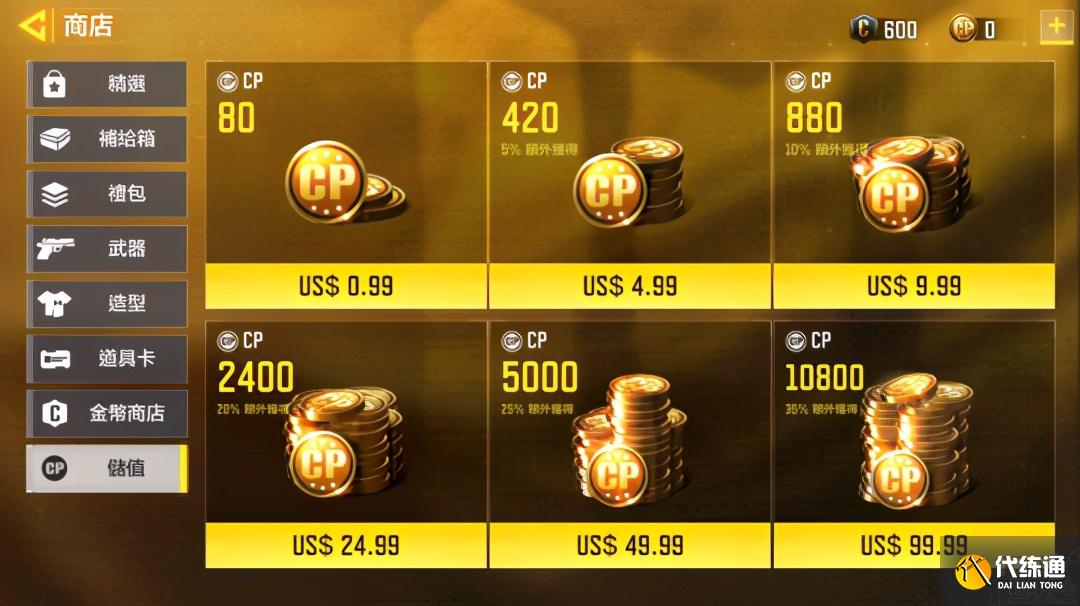The image size is (1080, 606).
Task: Tap the CP coin icon showing 0
Action: pyautogui.click(x=962, y=29)
